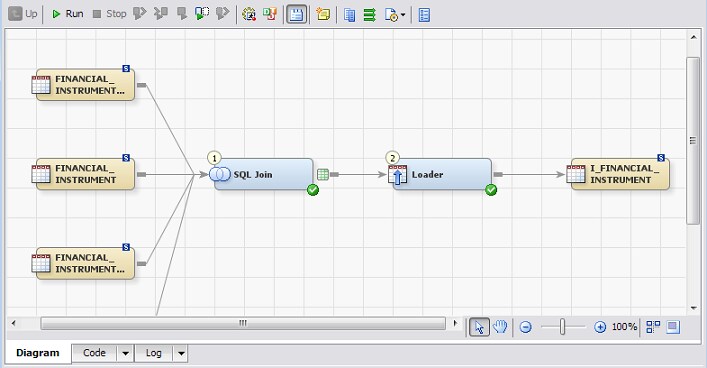
Task: Click the green horizontal bars layout icon
Action: coord(369,15)
